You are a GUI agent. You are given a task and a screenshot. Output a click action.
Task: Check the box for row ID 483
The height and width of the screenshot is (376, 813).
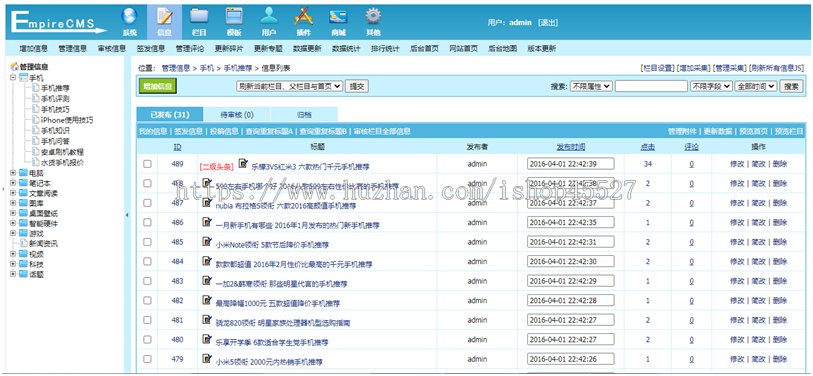click(x=147, y=281)
